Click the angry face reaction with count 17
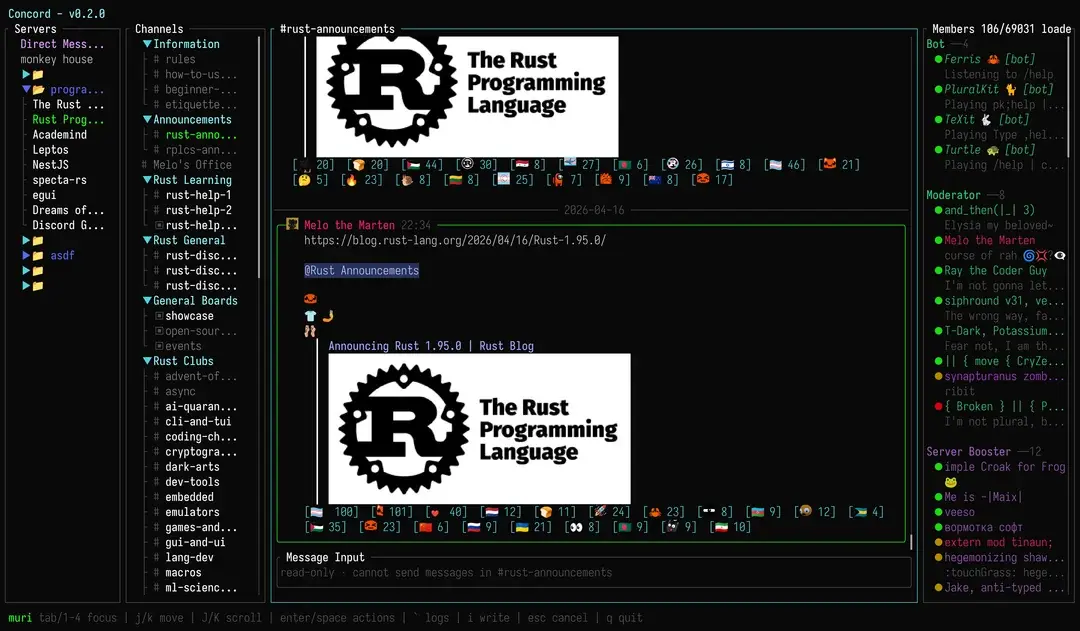Screen dimensions: 1080x631 tap(713, 180)
